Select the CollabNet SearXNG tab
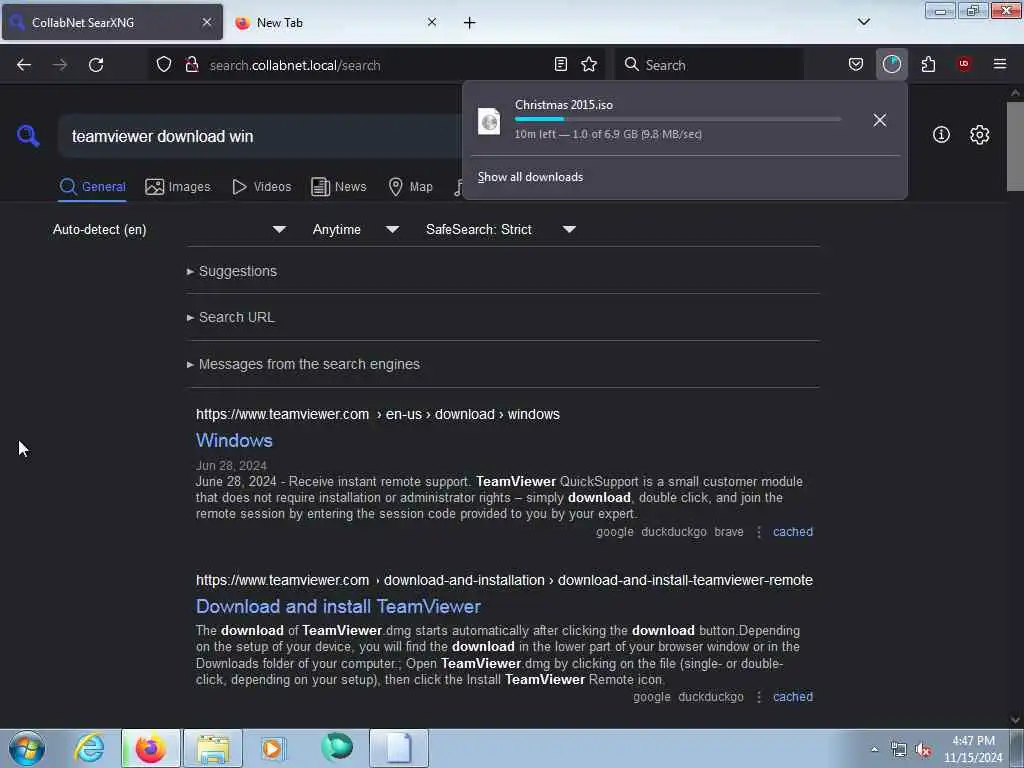Viewport: 1024px width, 768px height. [112, 23]
